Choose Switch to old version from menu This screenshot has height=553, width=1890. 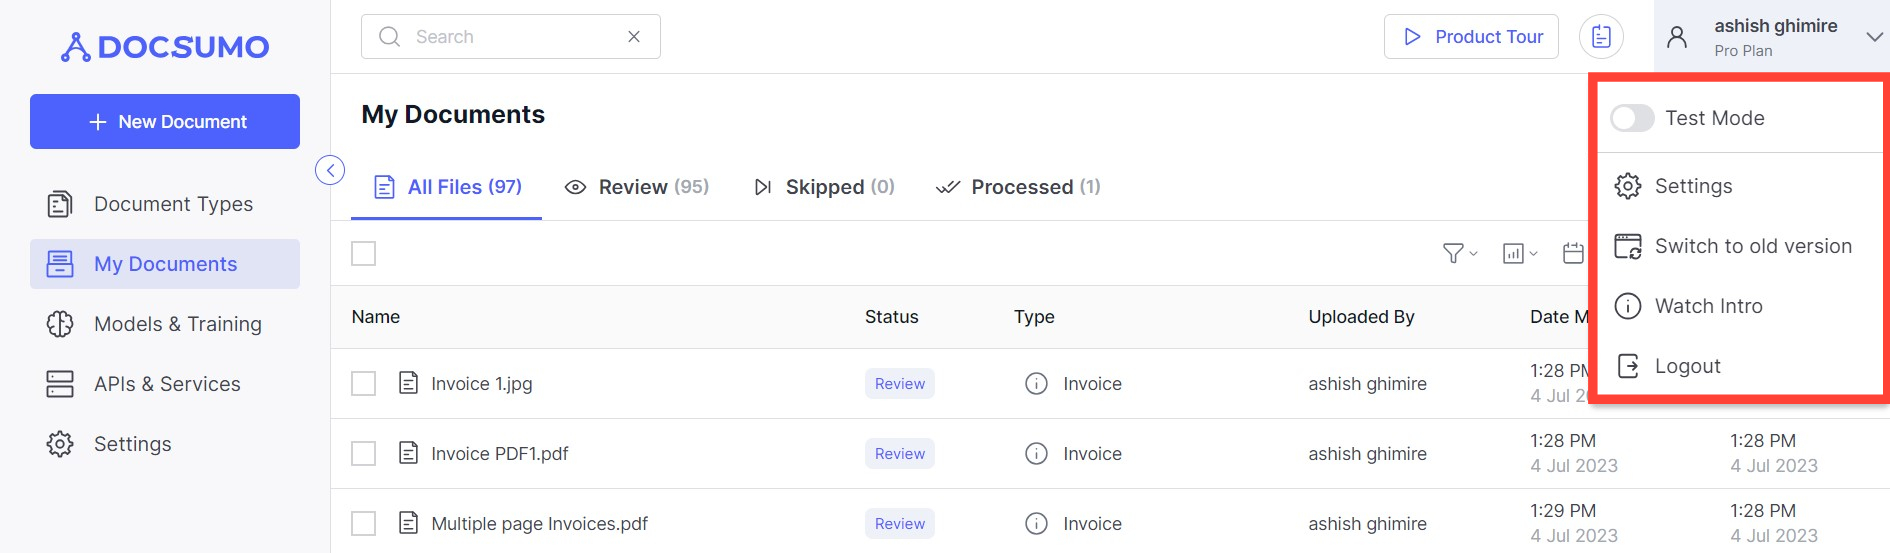[x=1752, y=246]
